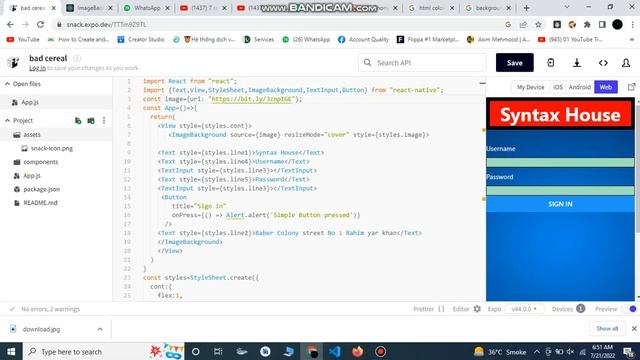Switch to iOS preview tab

pos(558,87)
